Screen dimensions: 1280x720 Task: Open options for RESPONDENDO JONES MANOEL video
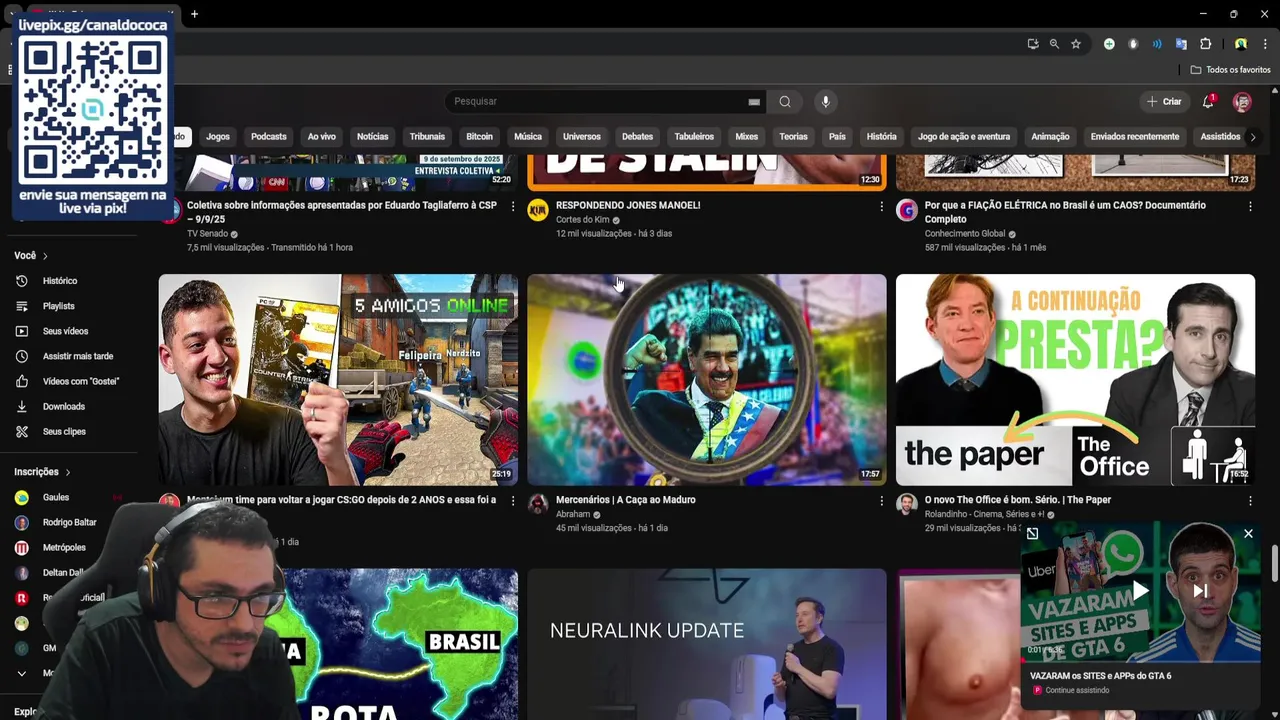tap(881, 206)
